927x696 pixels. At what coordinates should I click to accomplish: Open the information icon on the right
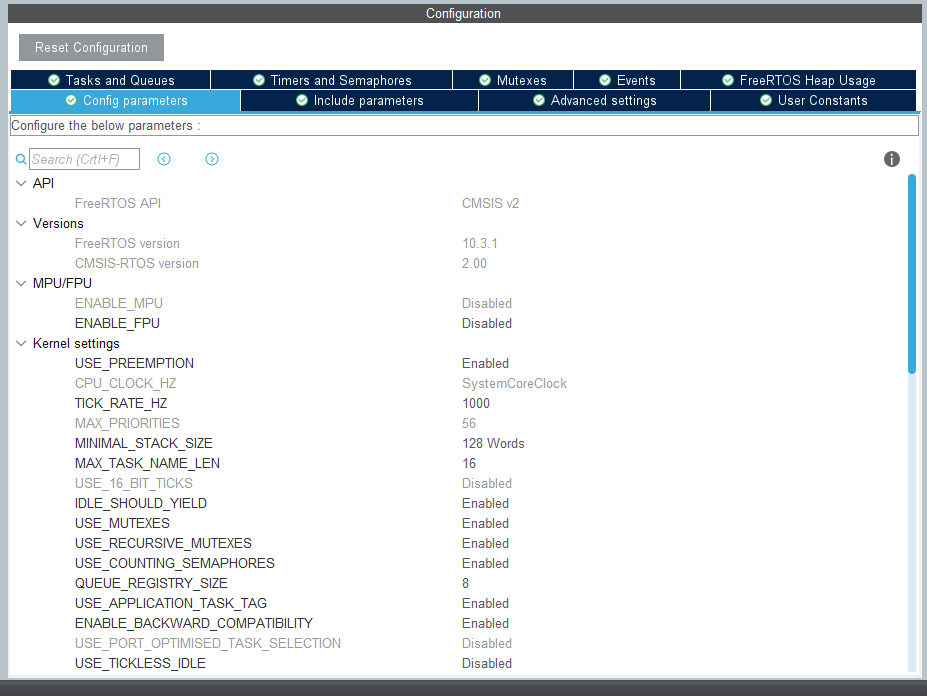click(x=891, y=159)
